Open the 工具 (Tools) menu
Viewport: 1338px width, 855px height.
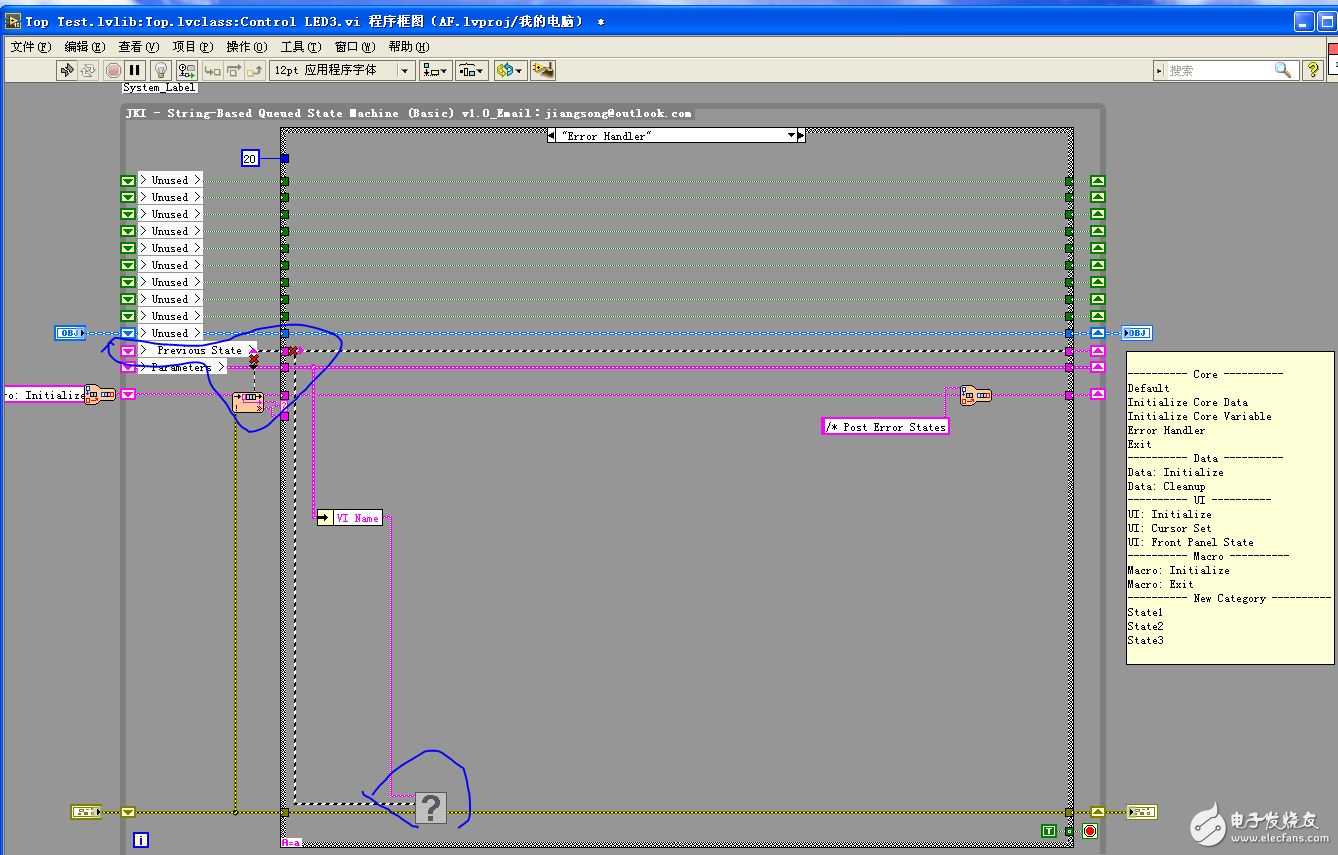[x=300, y=46]
